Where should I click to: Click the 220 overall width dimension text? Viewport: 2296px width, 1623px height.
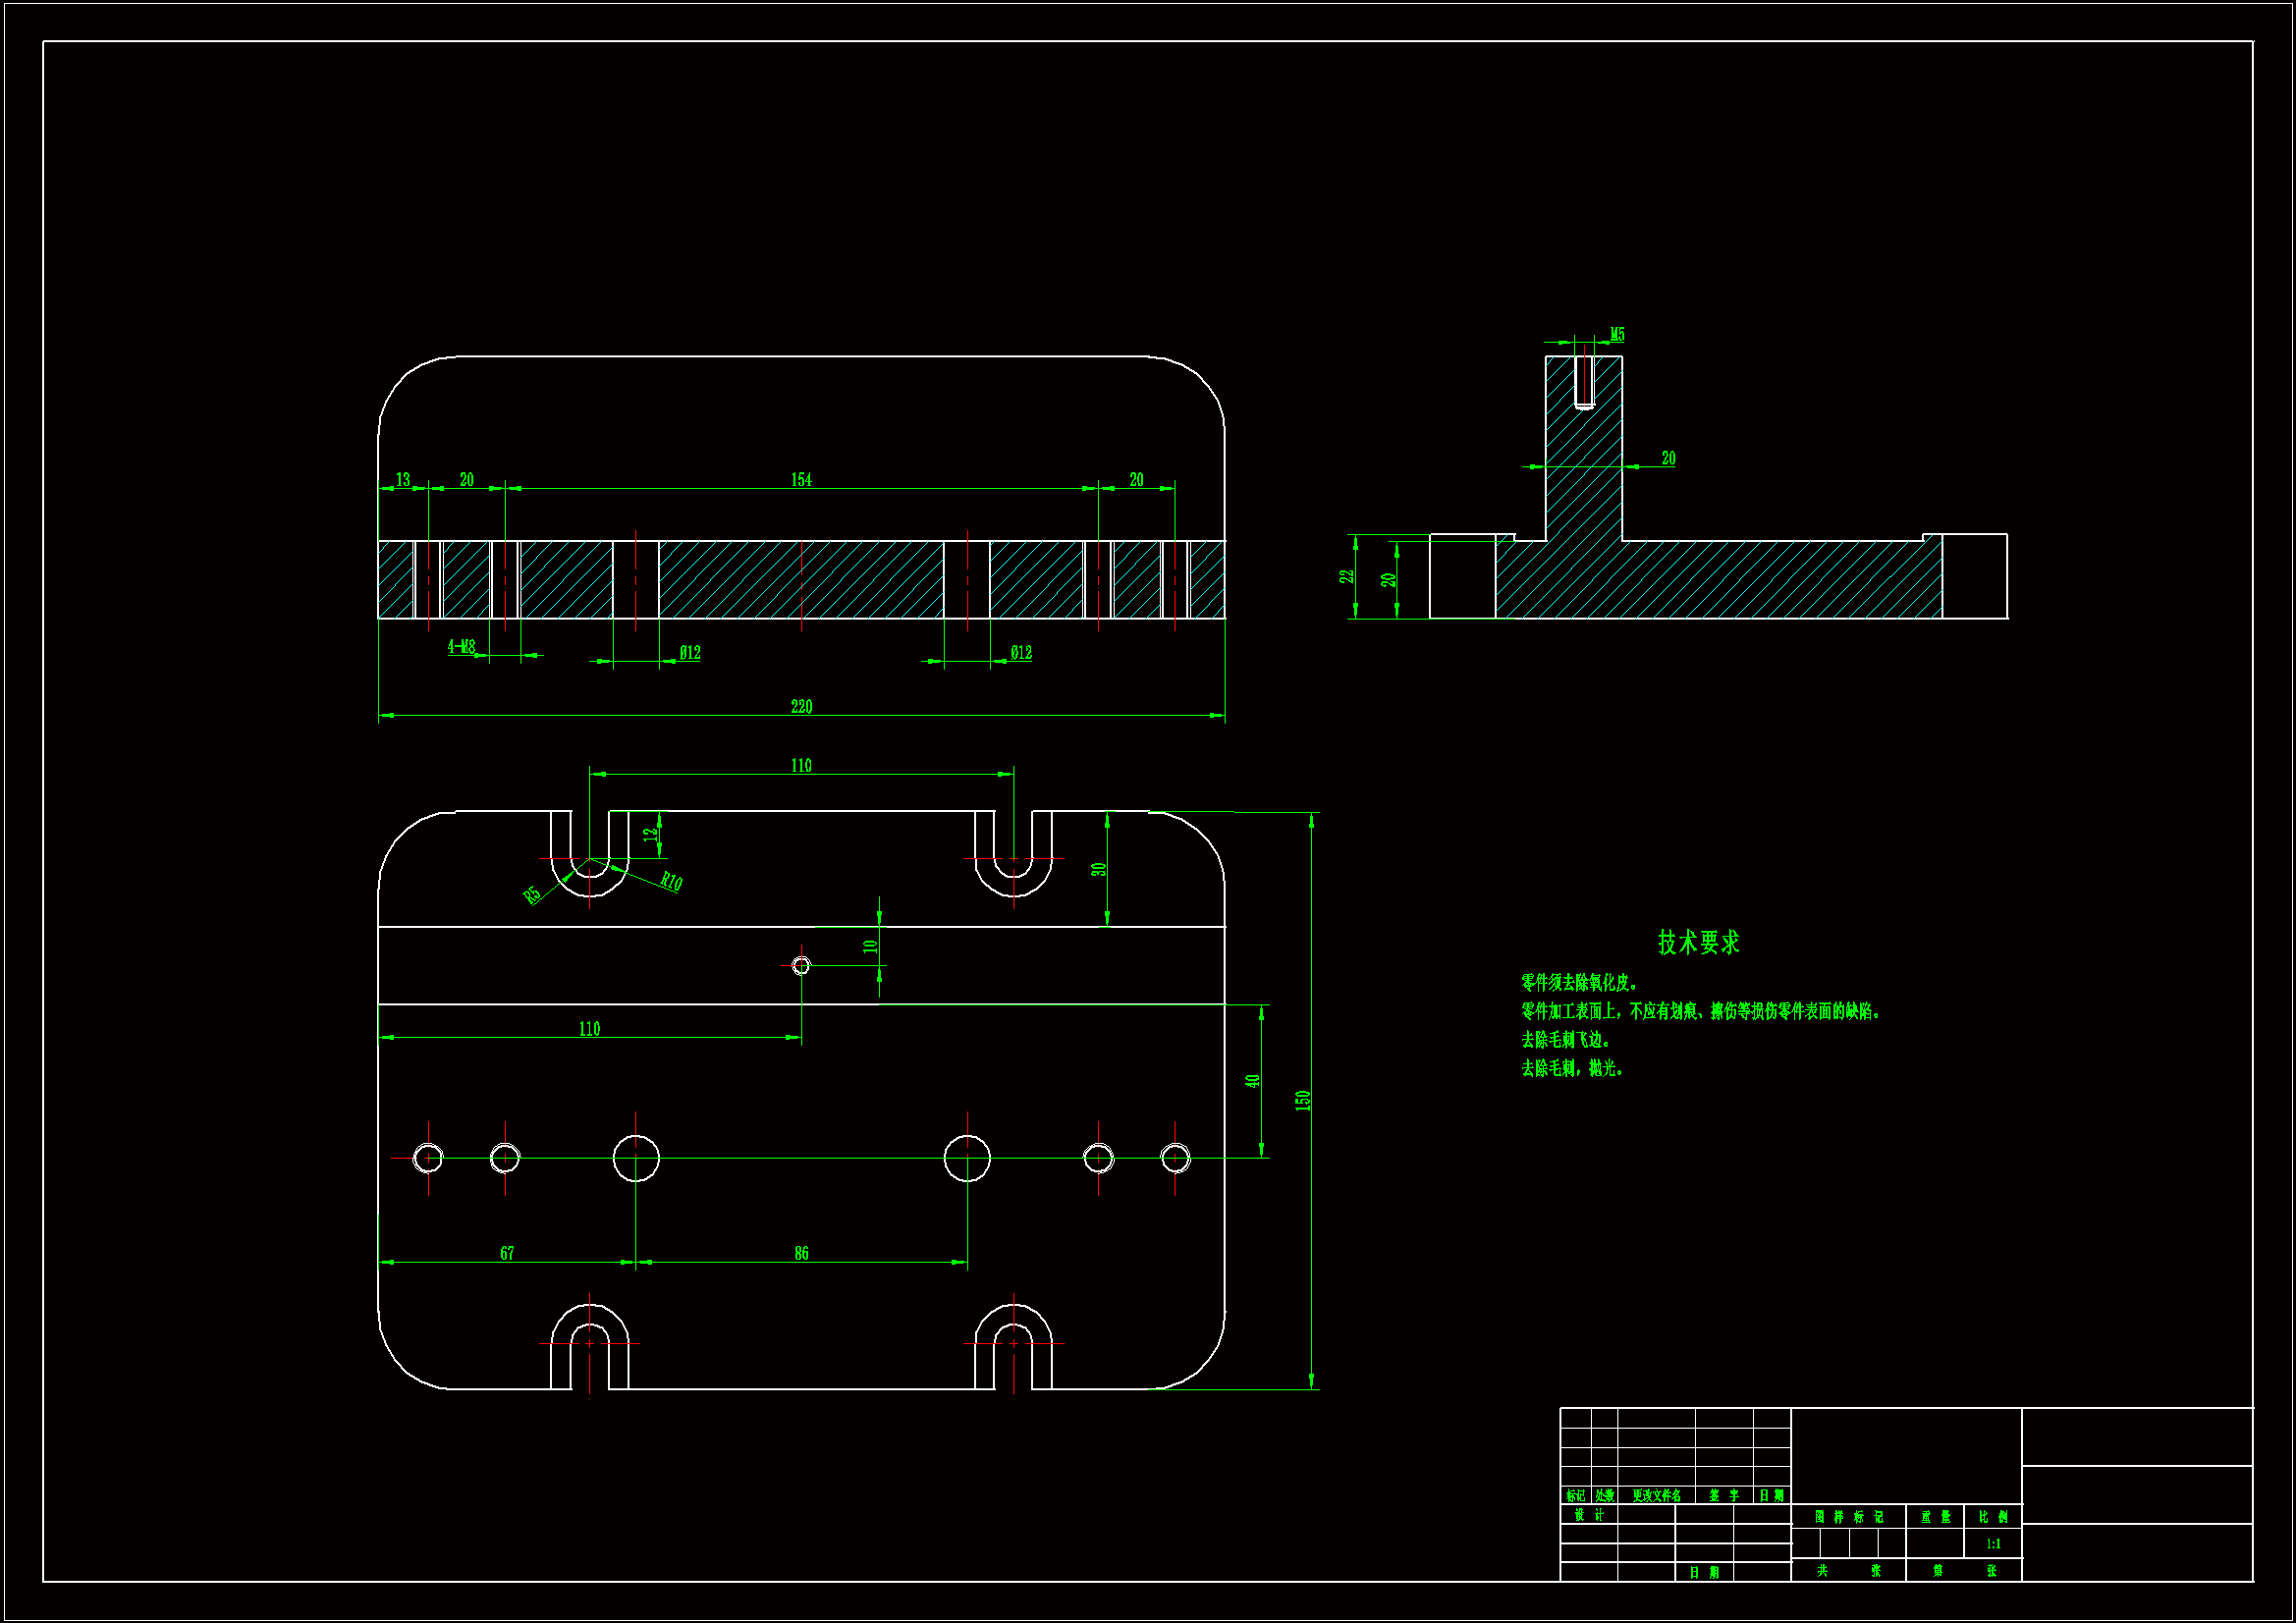pyautogui.click(x=801, y=707)
